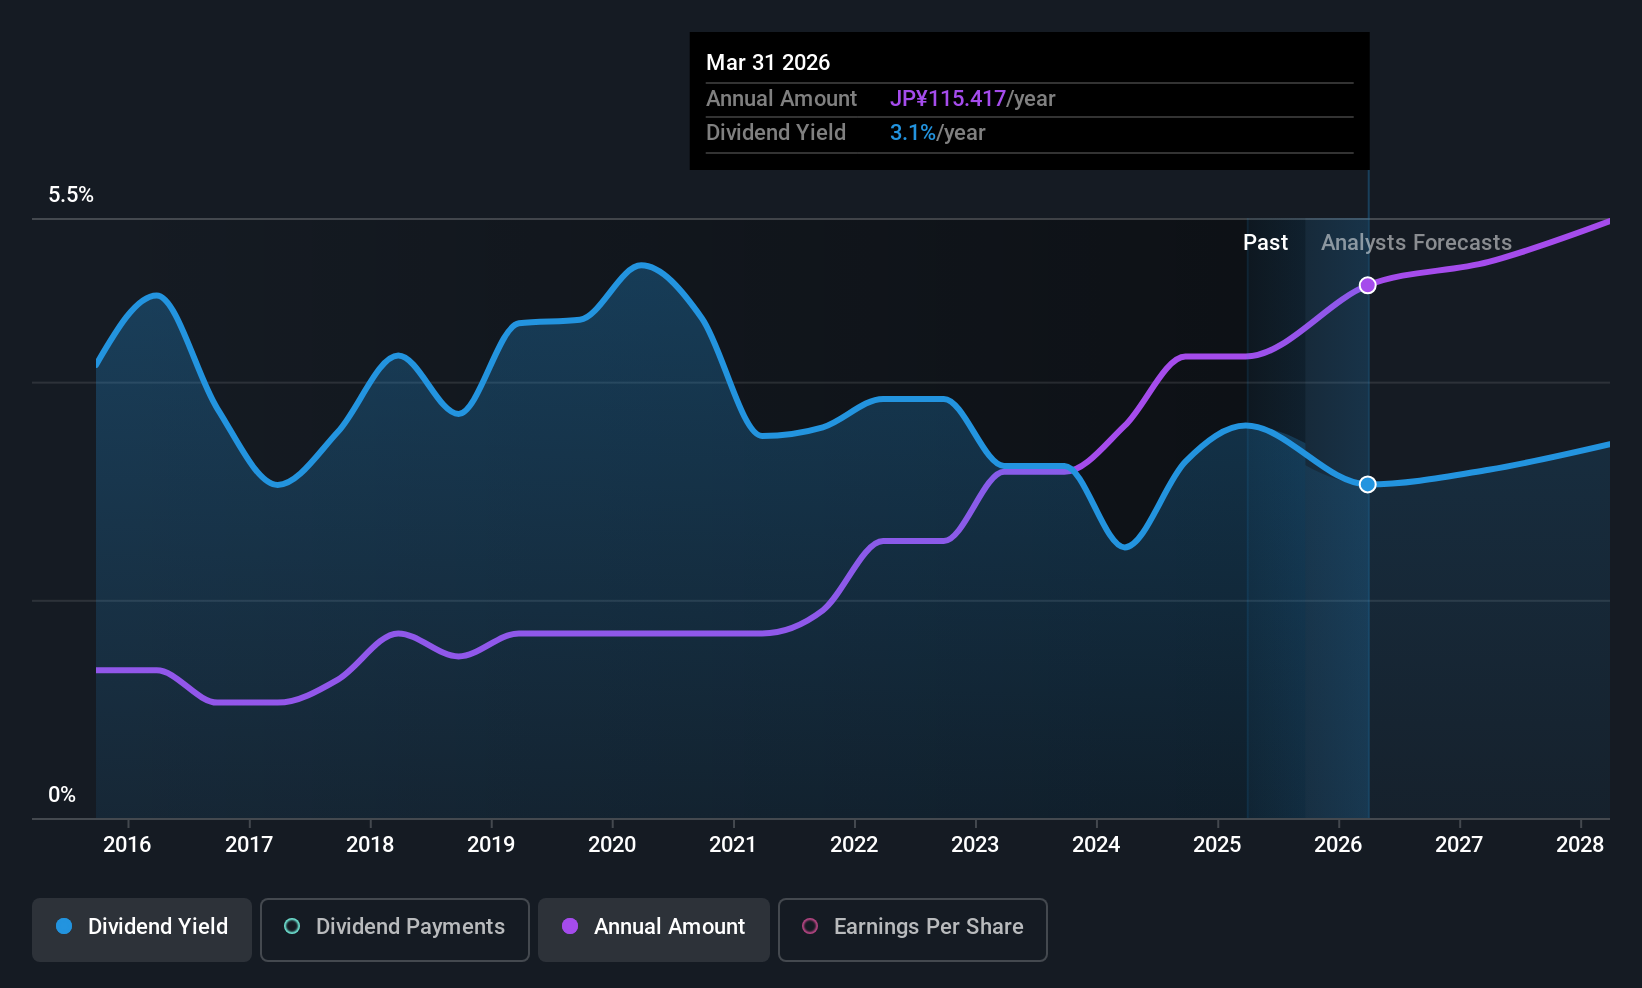The width and height of the screenshot is (1642, 988).
Task: Click the JP¥115.417/year tooltip value
Action: pyautogui.click(x=972, y=99)
